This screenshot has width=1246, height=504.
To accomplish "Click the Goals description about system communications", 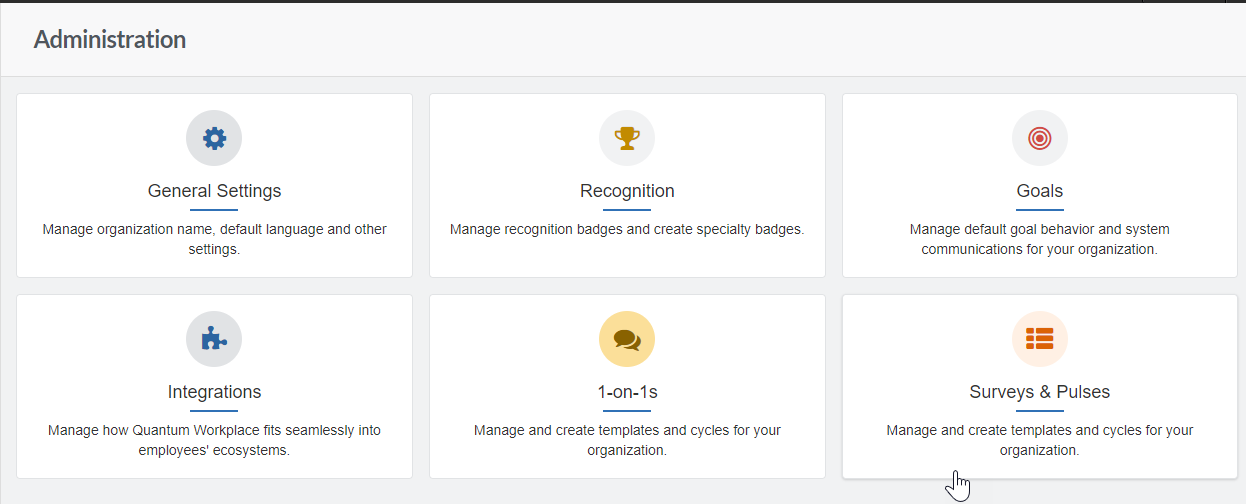I will pyautogui.click(x=1040, y=239).
